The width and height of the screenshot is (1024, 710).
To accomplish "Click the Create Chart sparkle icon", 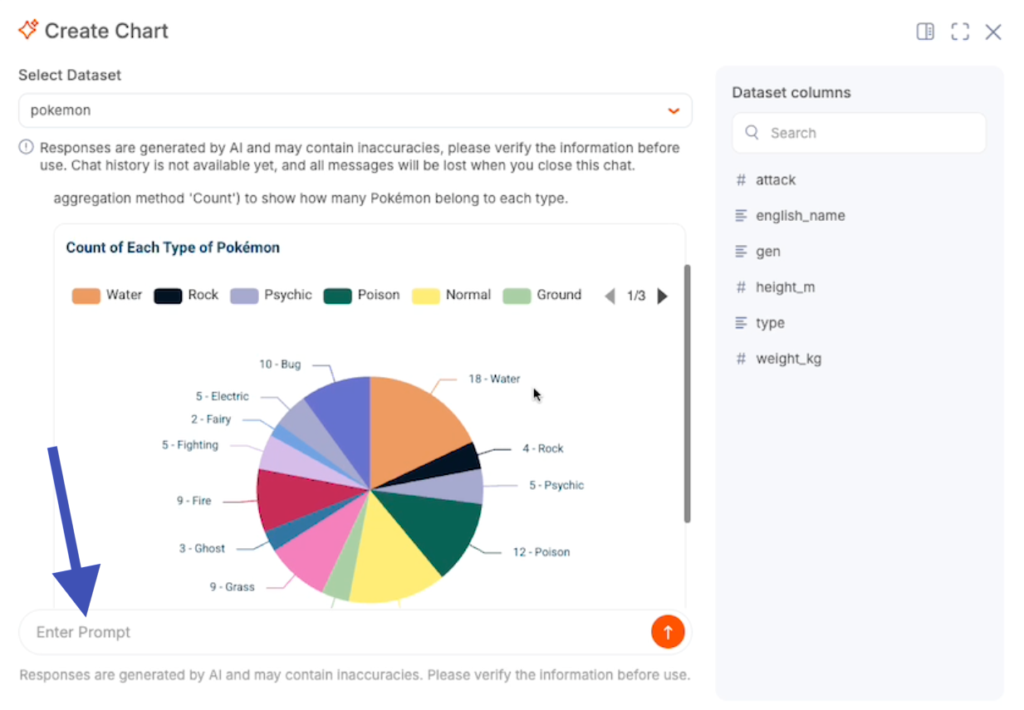I will coord(28,30).
